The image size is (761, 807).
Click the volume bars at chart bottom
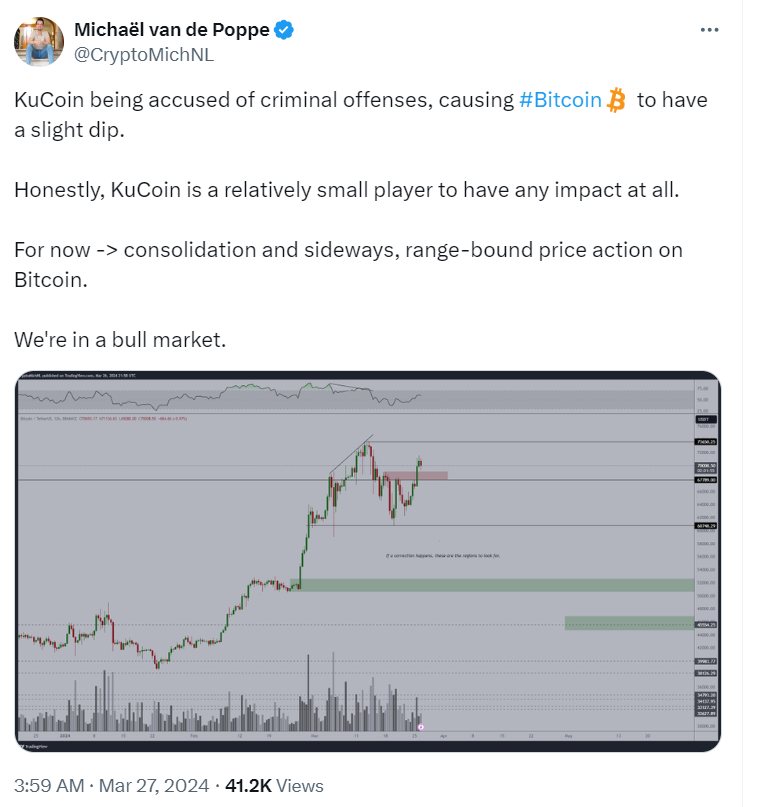click(220, 700)
